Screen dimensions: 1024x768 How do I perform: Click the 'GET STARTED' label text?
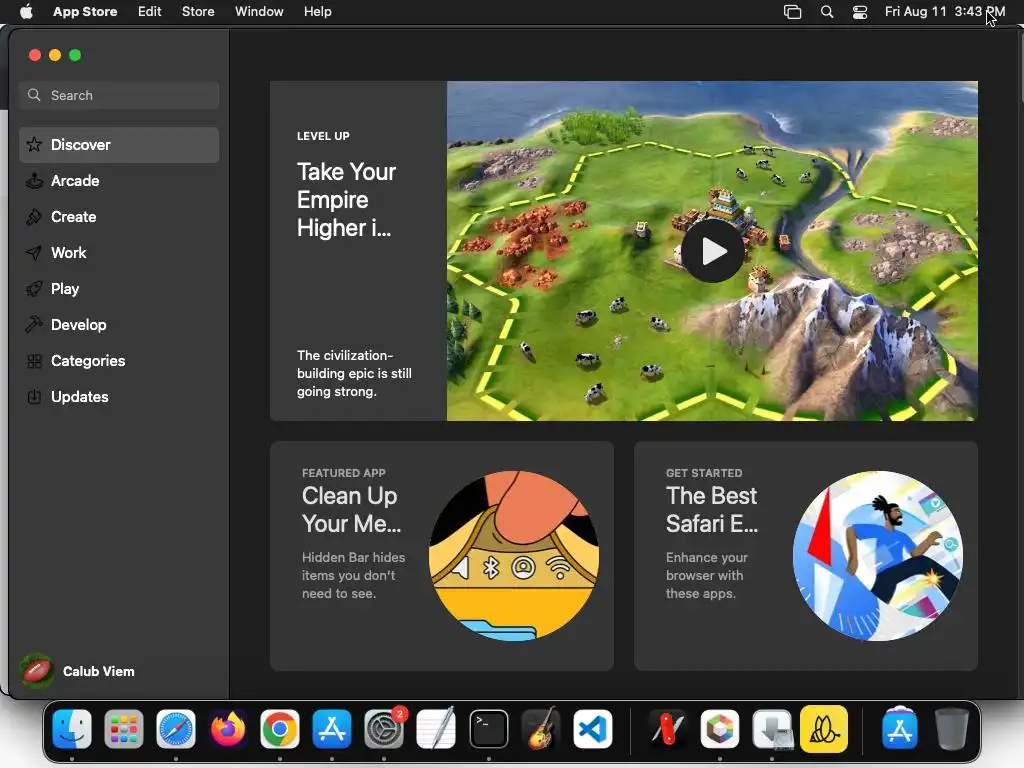(704, 473)
